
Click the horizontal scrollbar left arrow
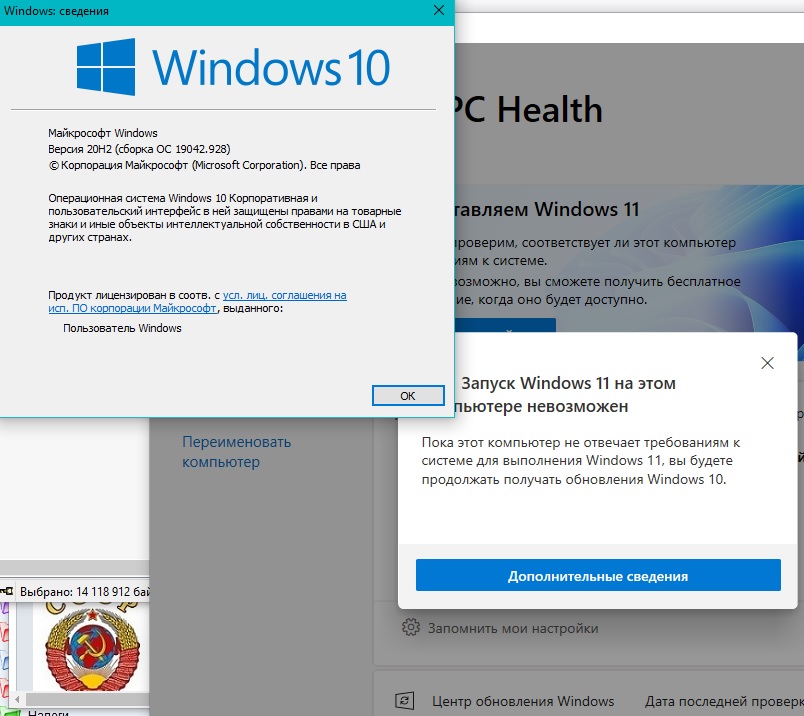17,699
